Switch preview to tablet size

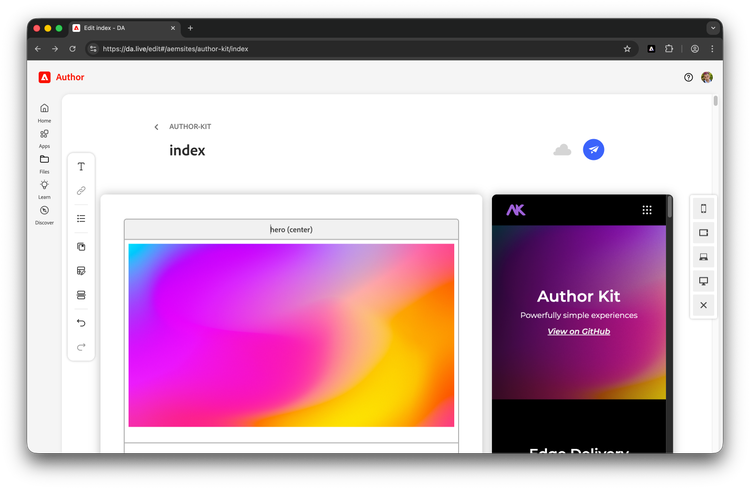tap(703, 233)
